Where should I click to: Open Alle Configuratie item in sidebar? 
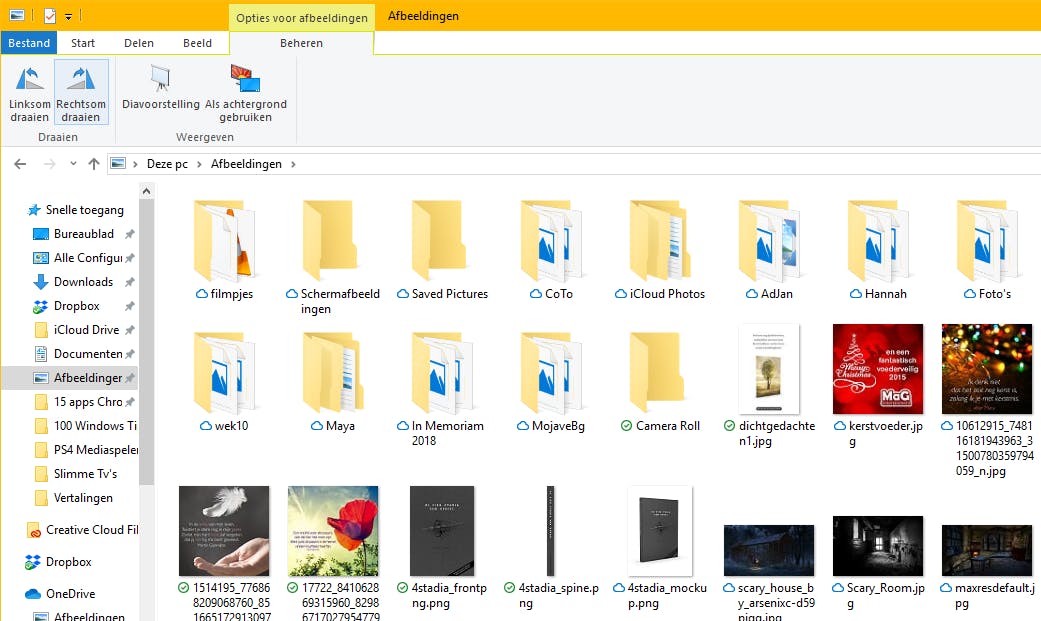click(x=88, y=258)
